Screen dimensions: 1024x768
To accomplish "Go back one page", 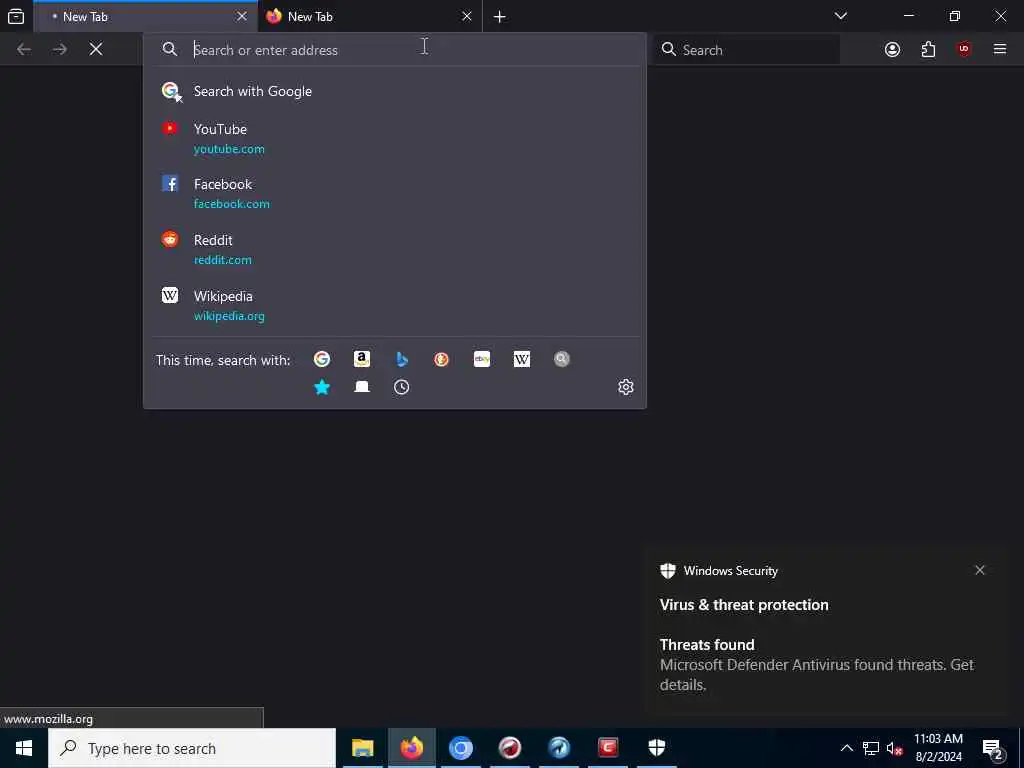I will tap(24, 50).
